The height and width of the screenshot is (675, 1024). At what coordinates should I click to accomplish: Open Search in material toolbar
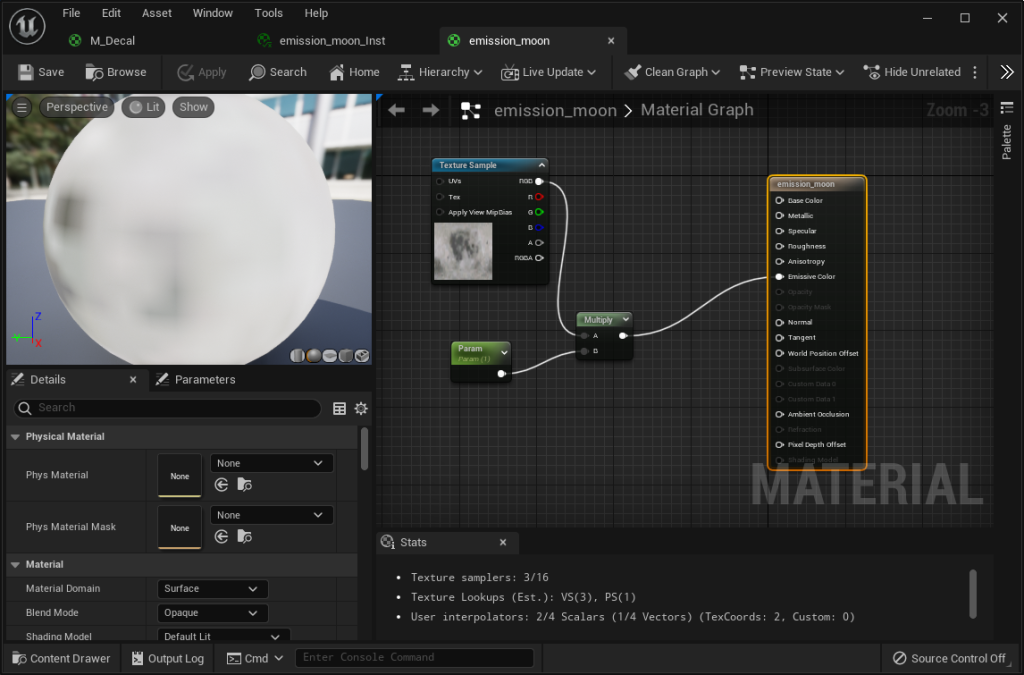278,72
